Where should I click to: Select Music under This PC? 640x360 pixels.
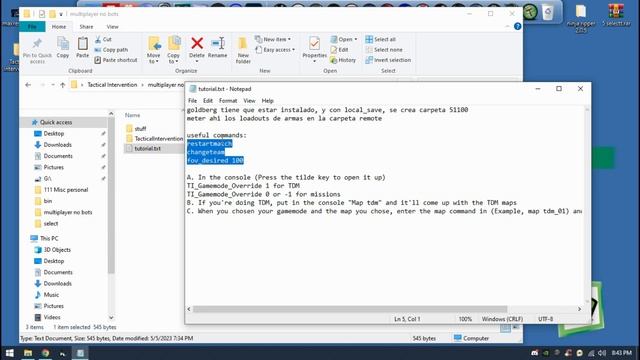pyautogui.click(x=51, y=295)
